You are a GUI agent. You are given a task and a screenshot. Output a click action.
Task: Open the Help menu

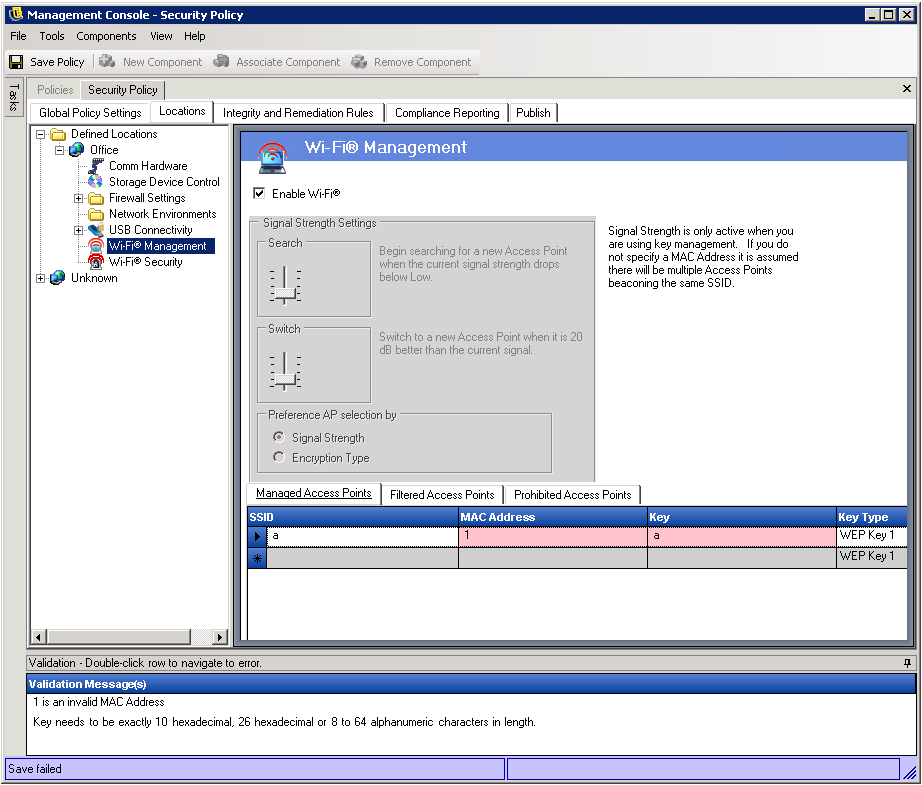(x=195, y=36)
